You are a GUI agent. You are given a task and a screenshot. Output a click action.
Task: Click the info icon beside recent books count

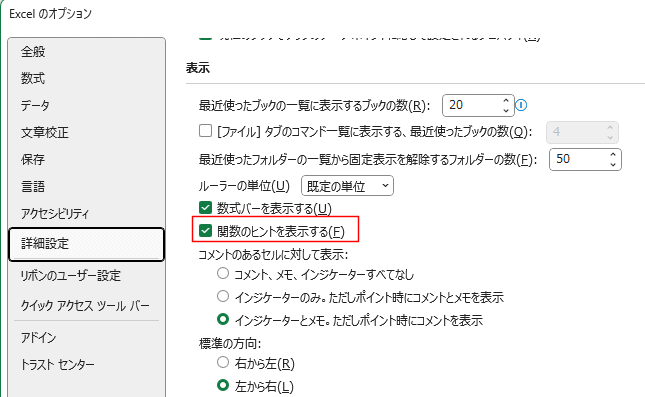pos(521,105)
